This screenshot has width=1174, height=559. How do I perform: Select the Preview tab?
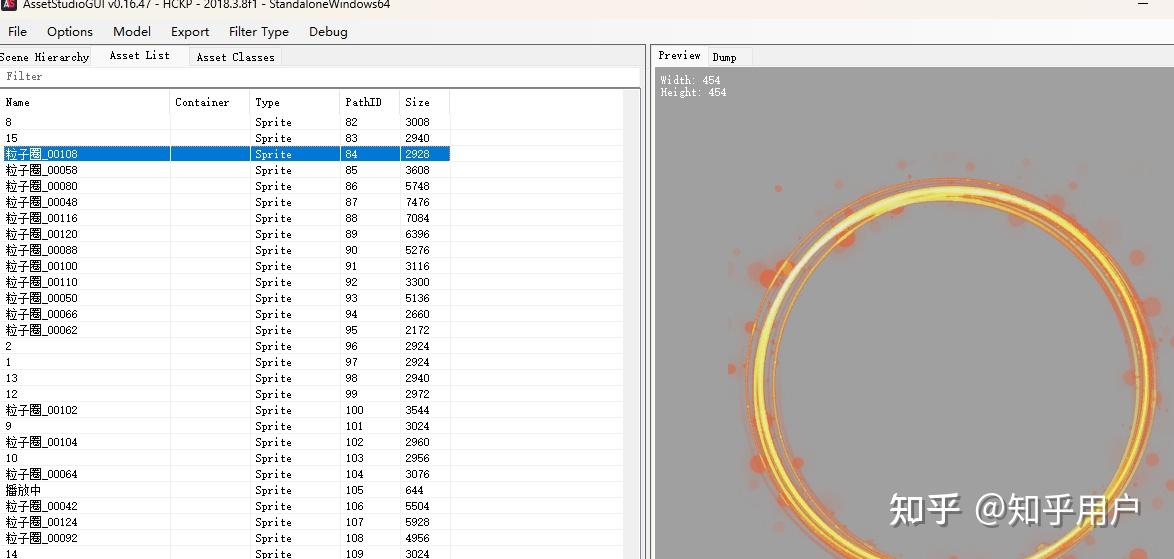(x=679, y=55)
